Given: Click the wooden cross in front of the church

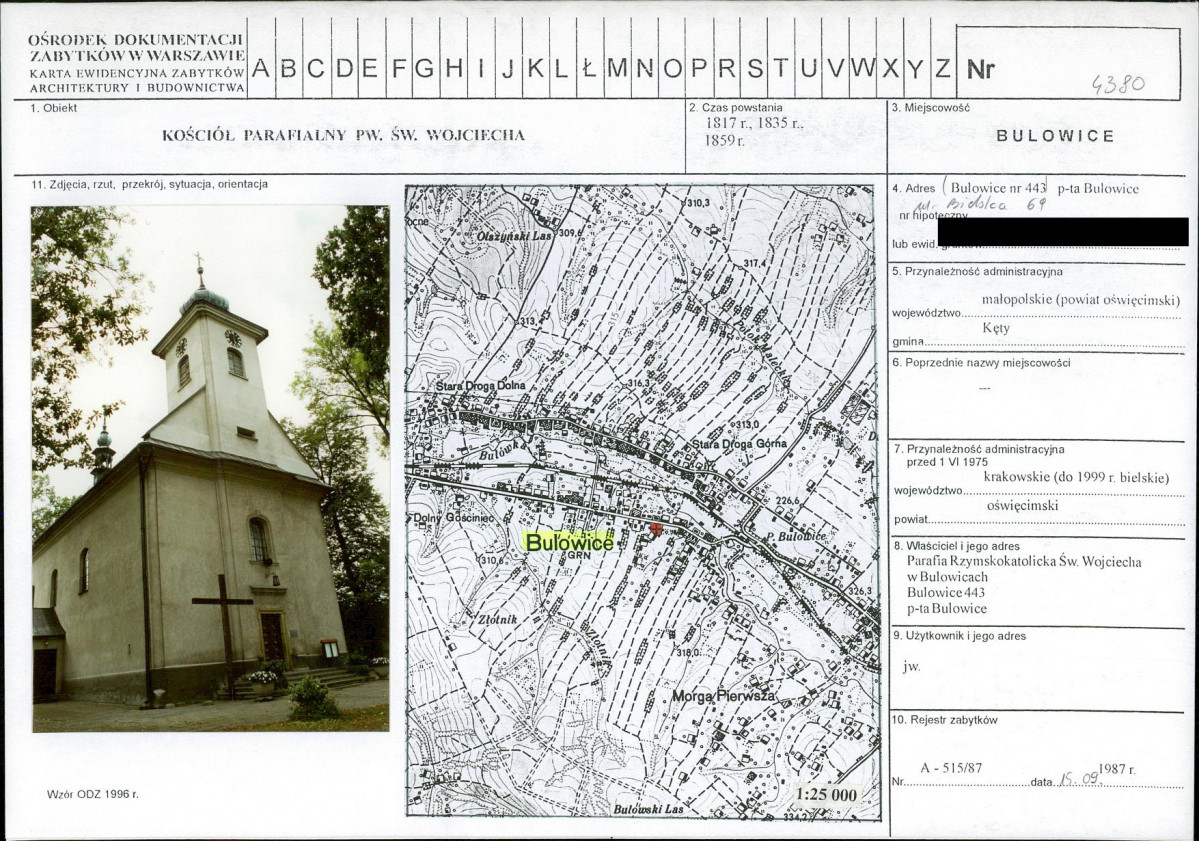Looking at the screenshot, I should 223,628.
